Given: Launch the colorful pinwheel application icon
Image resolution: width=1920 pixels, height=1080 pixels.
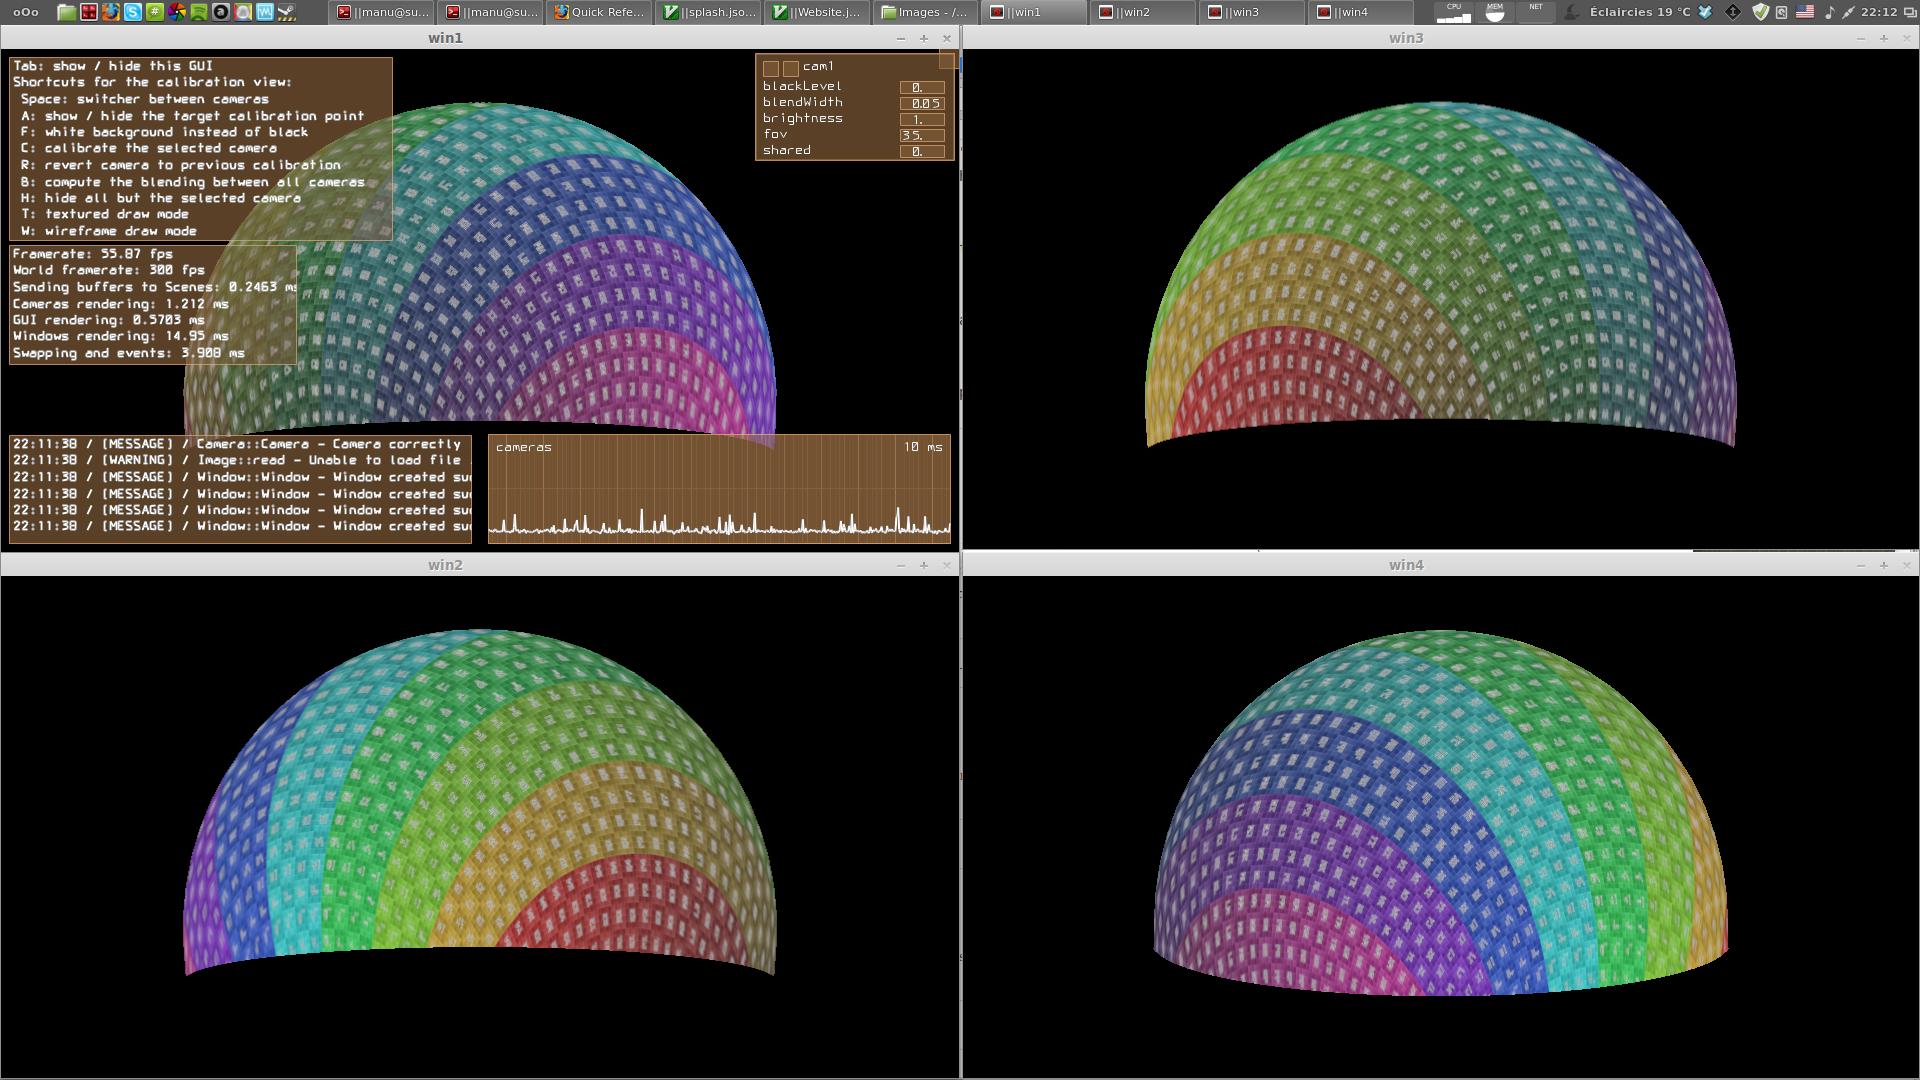Looking at the screenshot, I should [x=177, y=12].
